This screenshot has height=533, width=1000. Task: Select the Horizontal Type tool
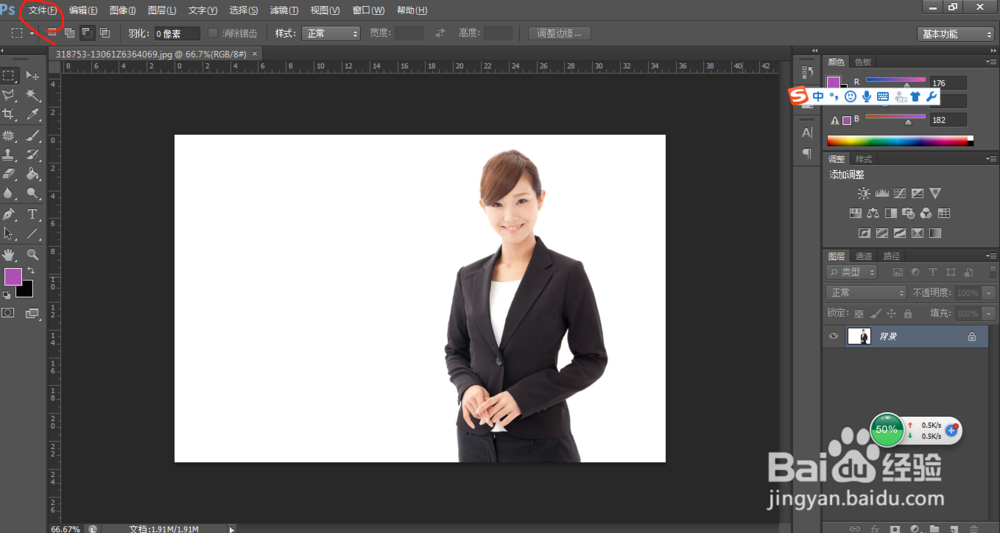(32, 214)
